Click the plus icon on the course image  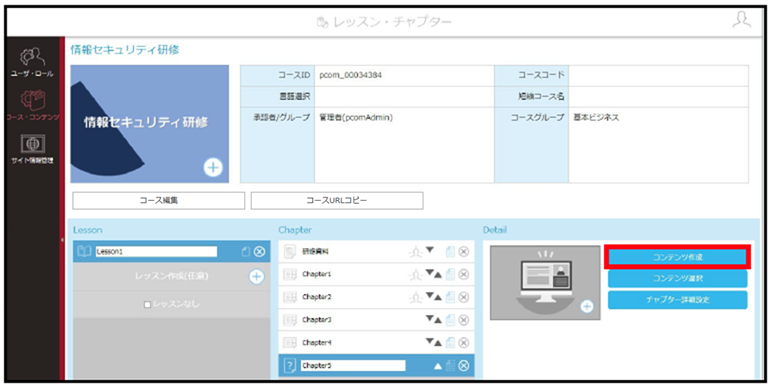pyautogui.click(x=213, y=168)
